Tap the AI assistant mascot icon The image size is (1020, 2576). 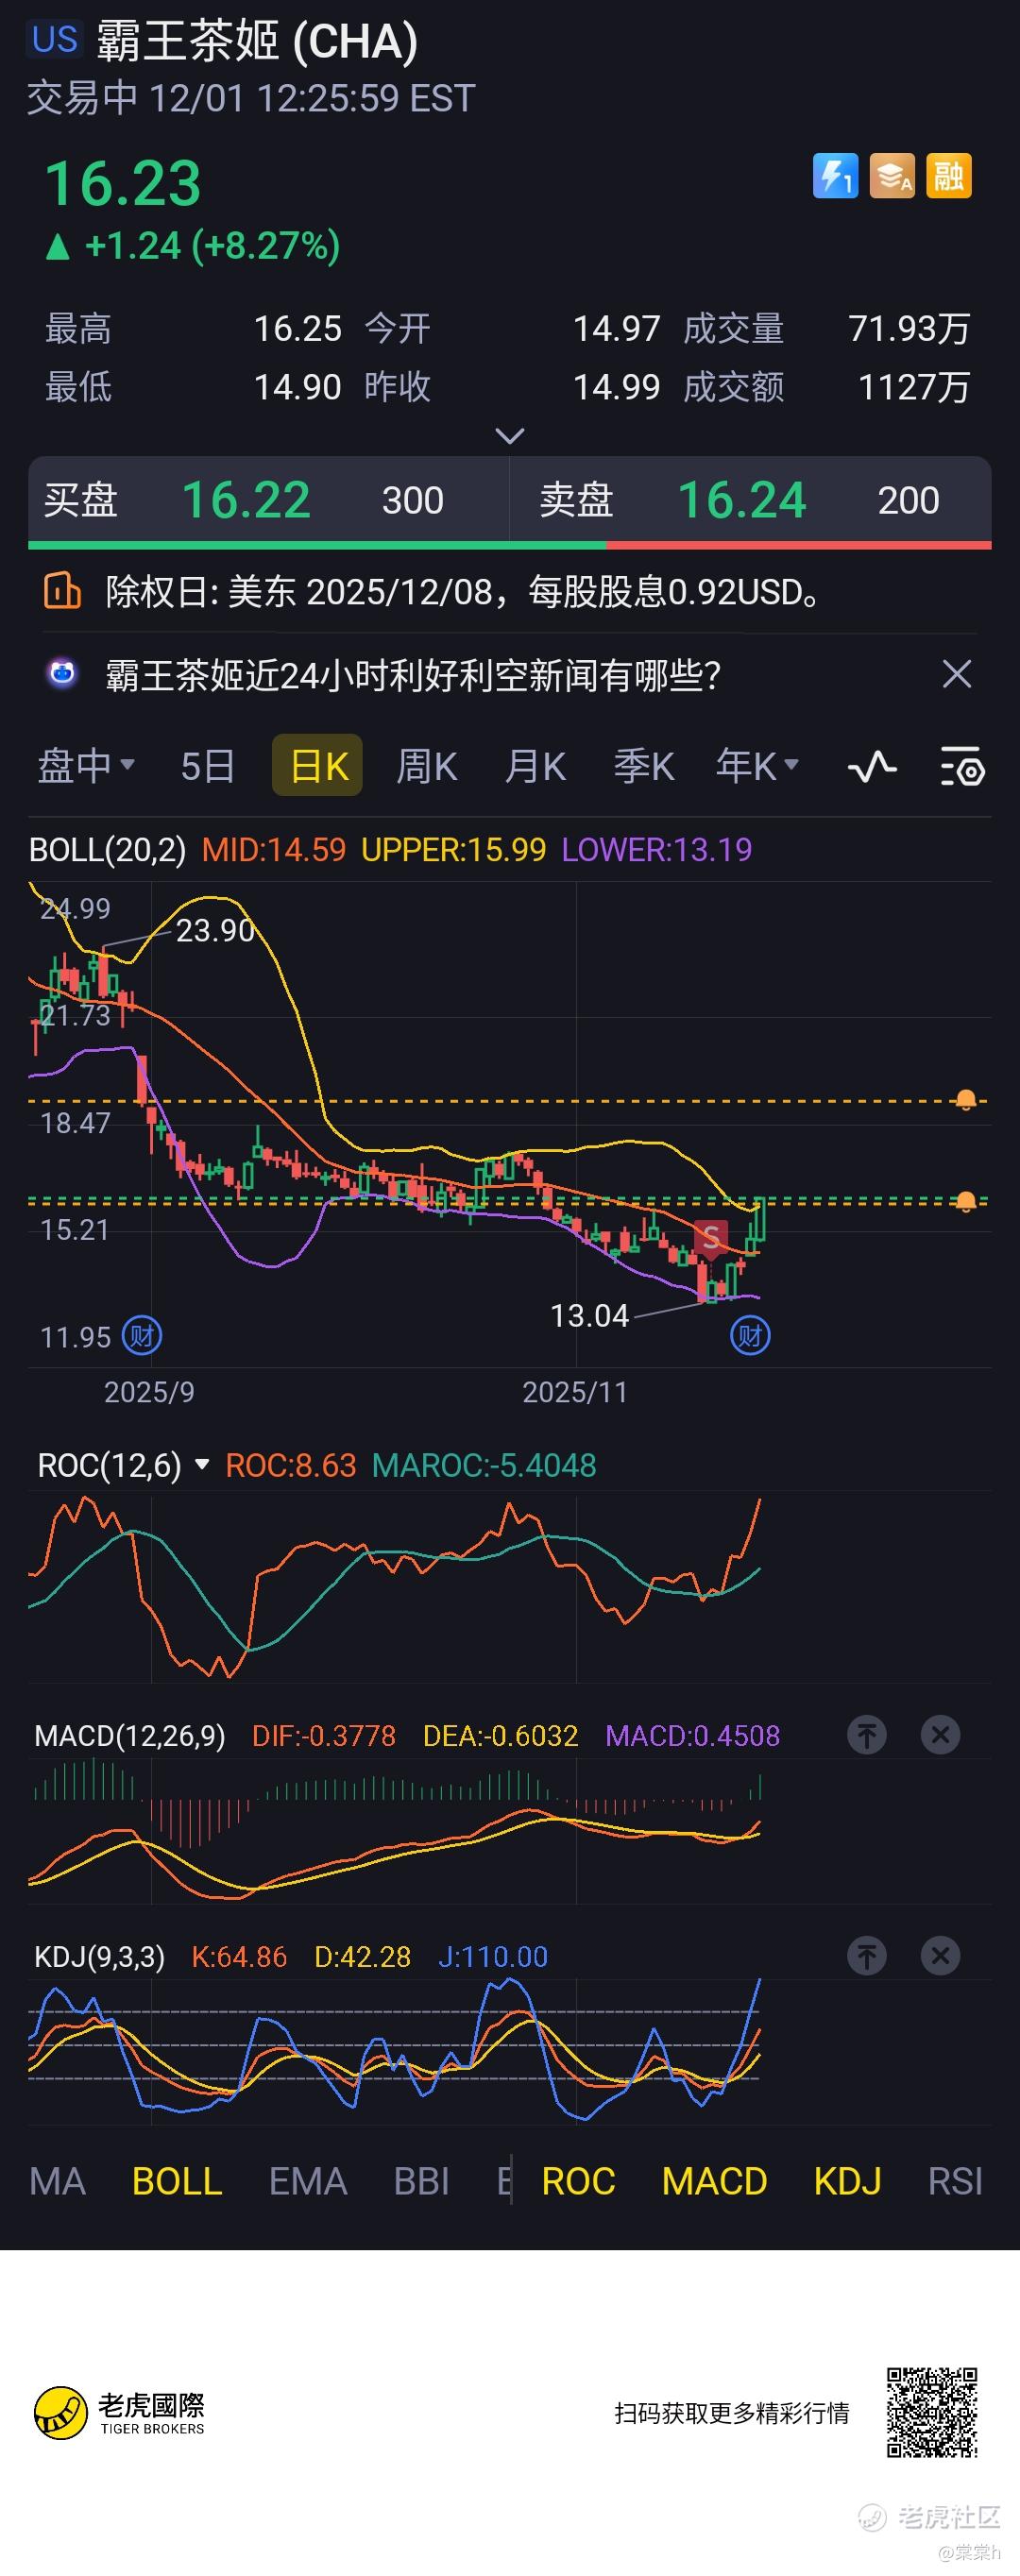click(x=62, y=674)
